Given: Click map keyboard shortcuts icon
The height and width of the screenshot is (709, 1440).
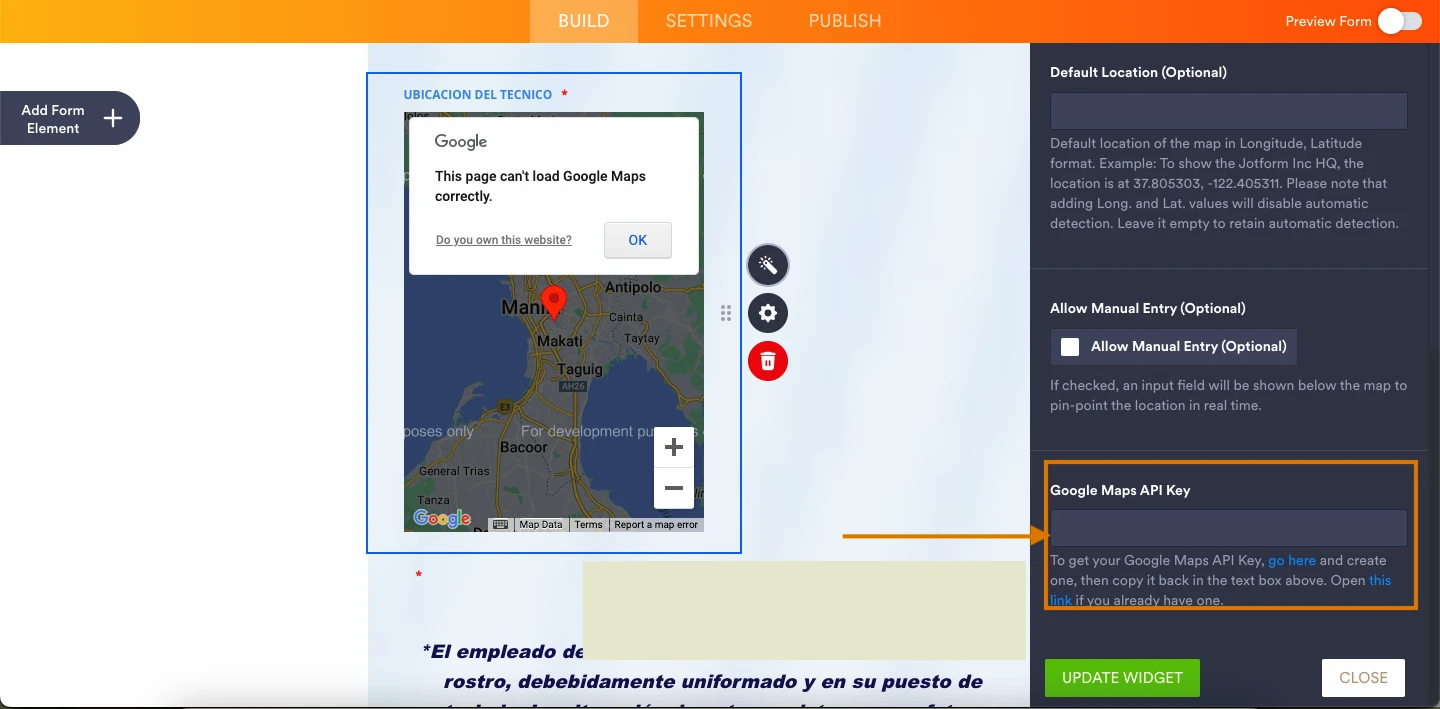Looking at the screenshot, I should (501, 525).
